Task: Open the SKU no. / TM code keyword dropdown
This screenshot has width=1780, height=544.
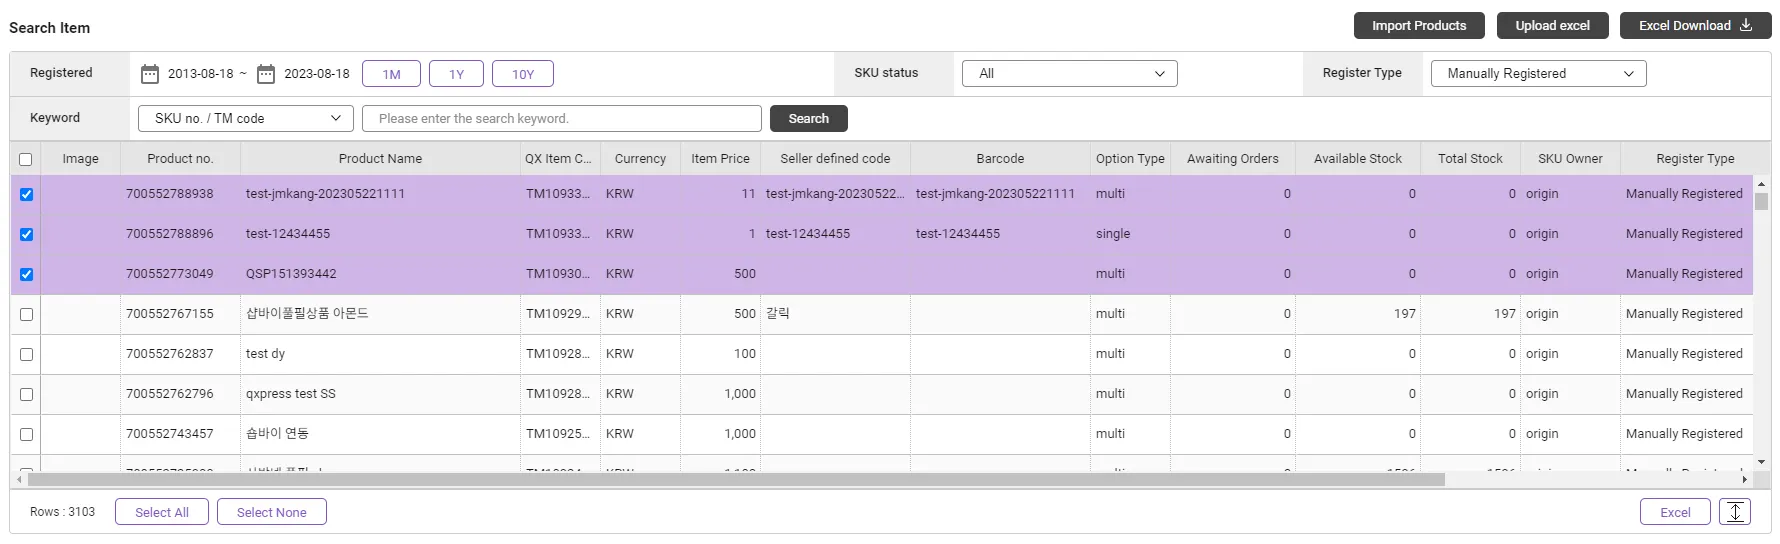Action: 246,118
